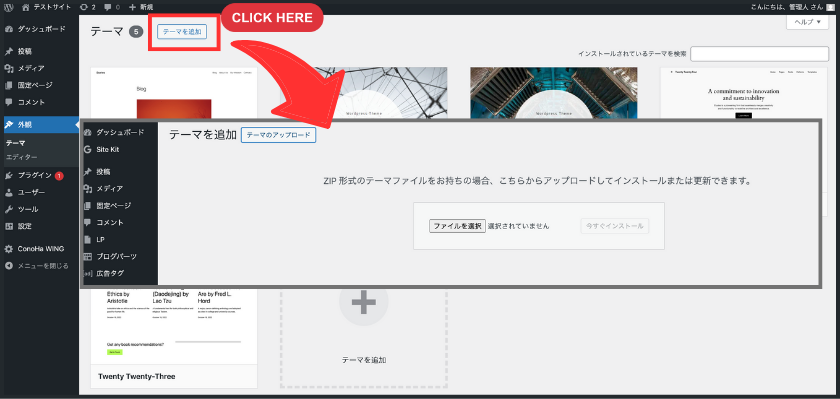
Task: Click the 外観 paintbrush icon
Action: pos(9,125)
